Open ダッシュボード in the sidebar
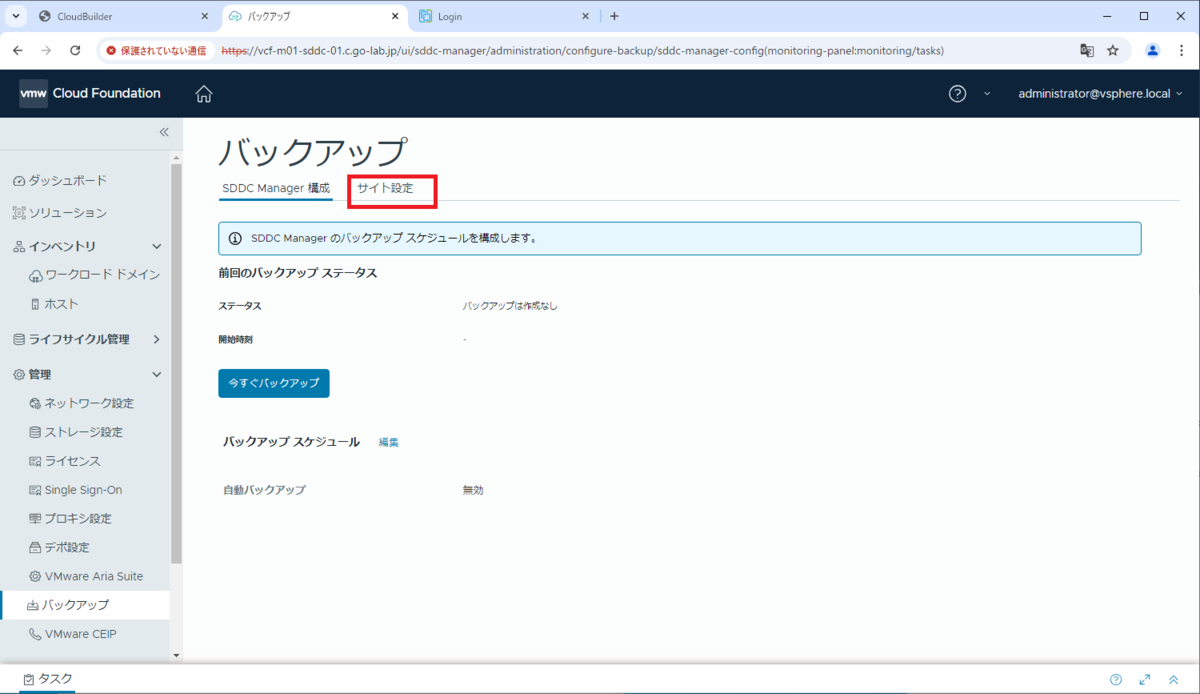This screenshot has height=694, width=1200. pyautogui.click(x=60, y=180)
